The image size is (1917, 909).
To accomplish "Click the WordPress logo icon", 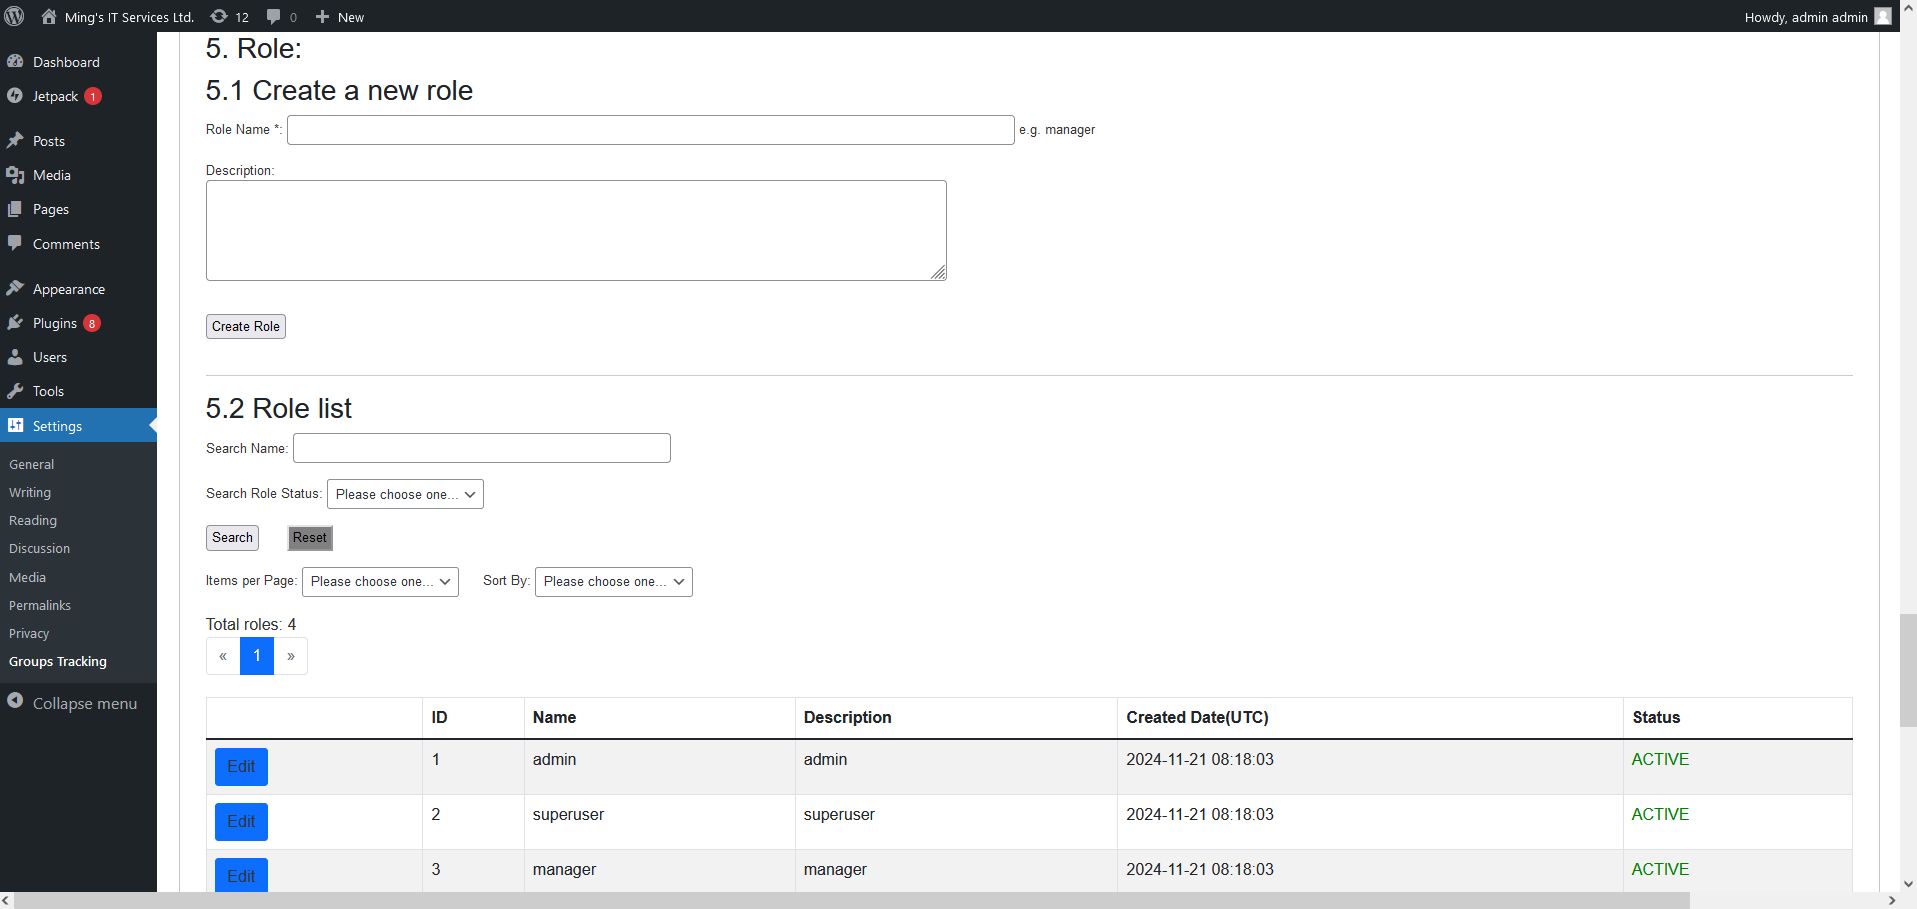I will pyautogui.click(x=15, y=16).
